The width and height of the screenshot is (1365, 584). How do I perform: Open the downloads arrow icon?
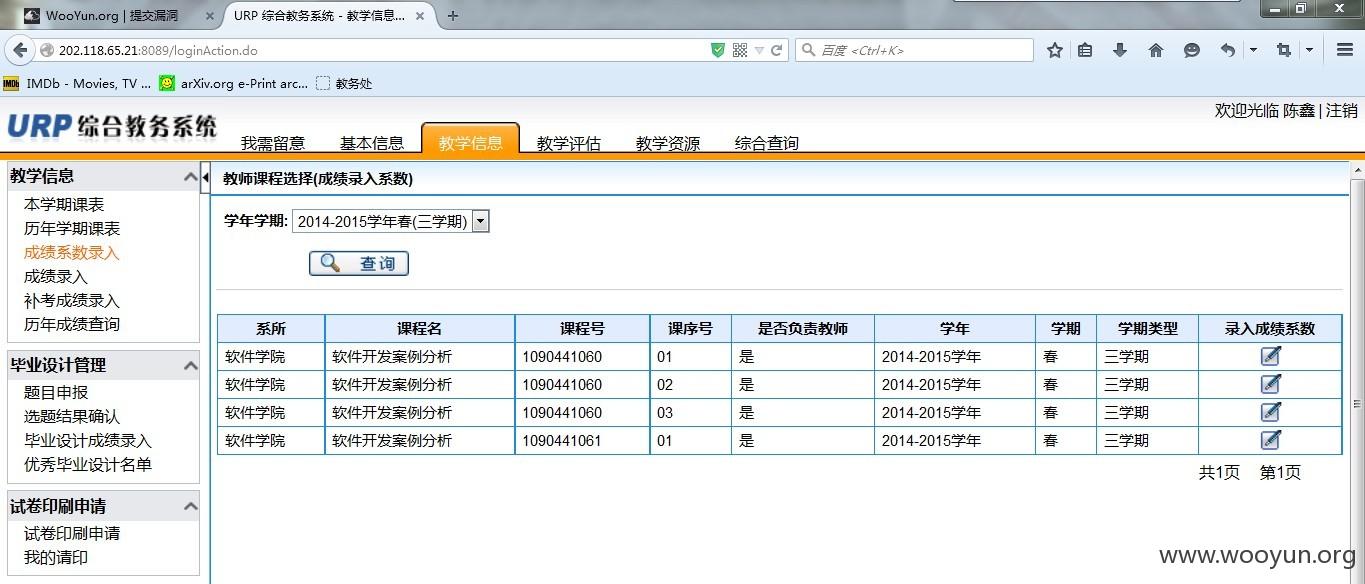click(x=1120, y=50)
